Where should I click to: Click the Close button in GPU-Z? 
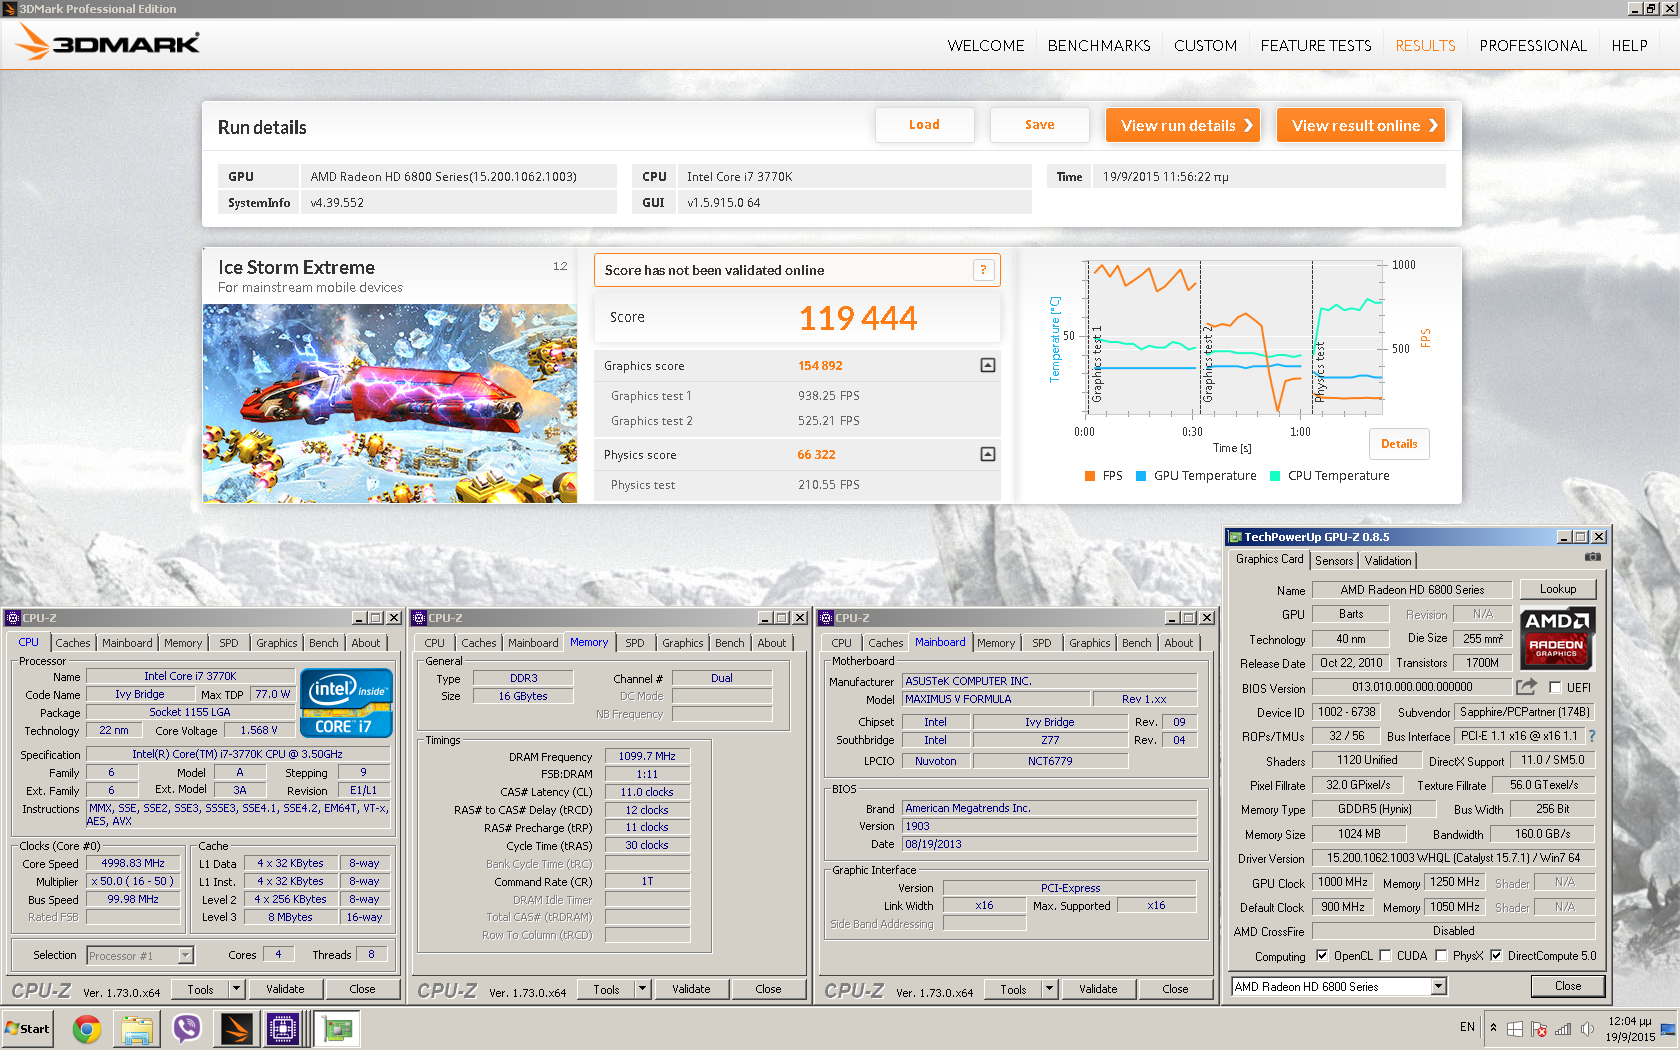tap(1568, 986)
